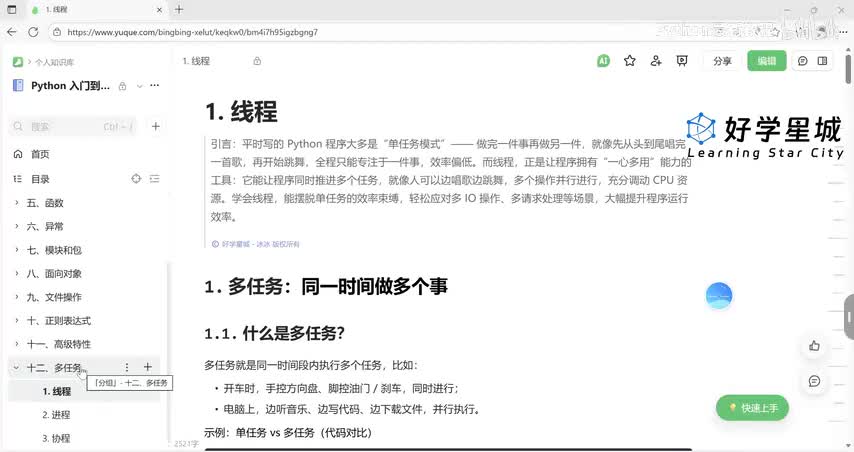The image size is (854, 452).
Task: Click the collapse-all list icon in 目录 row
Action: tap(155, 179)
